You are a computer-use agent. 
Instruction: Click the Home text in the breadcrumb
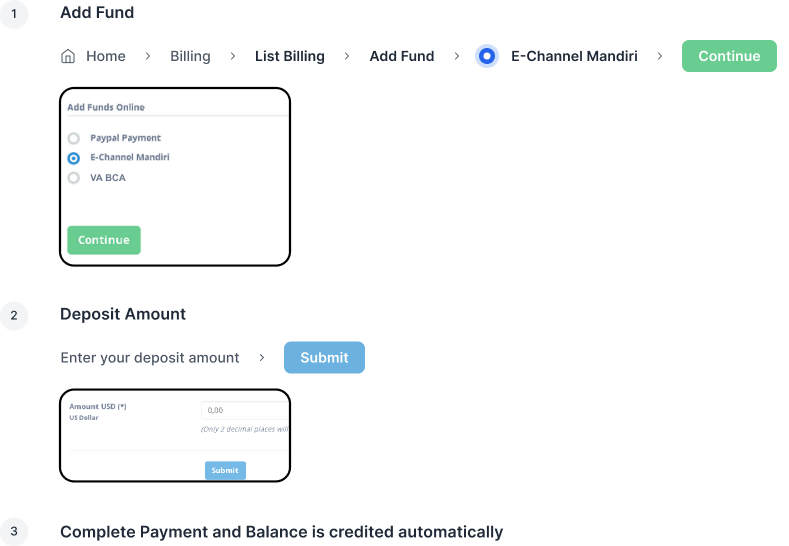tap(106, 56)
